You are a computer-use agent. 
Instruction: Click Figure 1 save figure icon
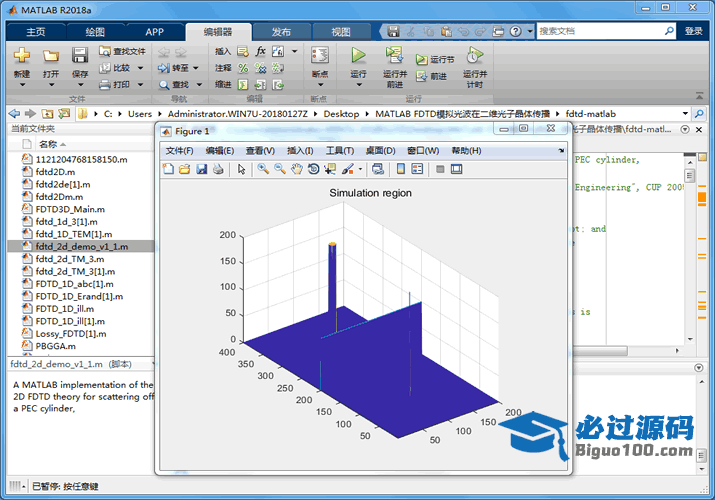tap(202, 169)
